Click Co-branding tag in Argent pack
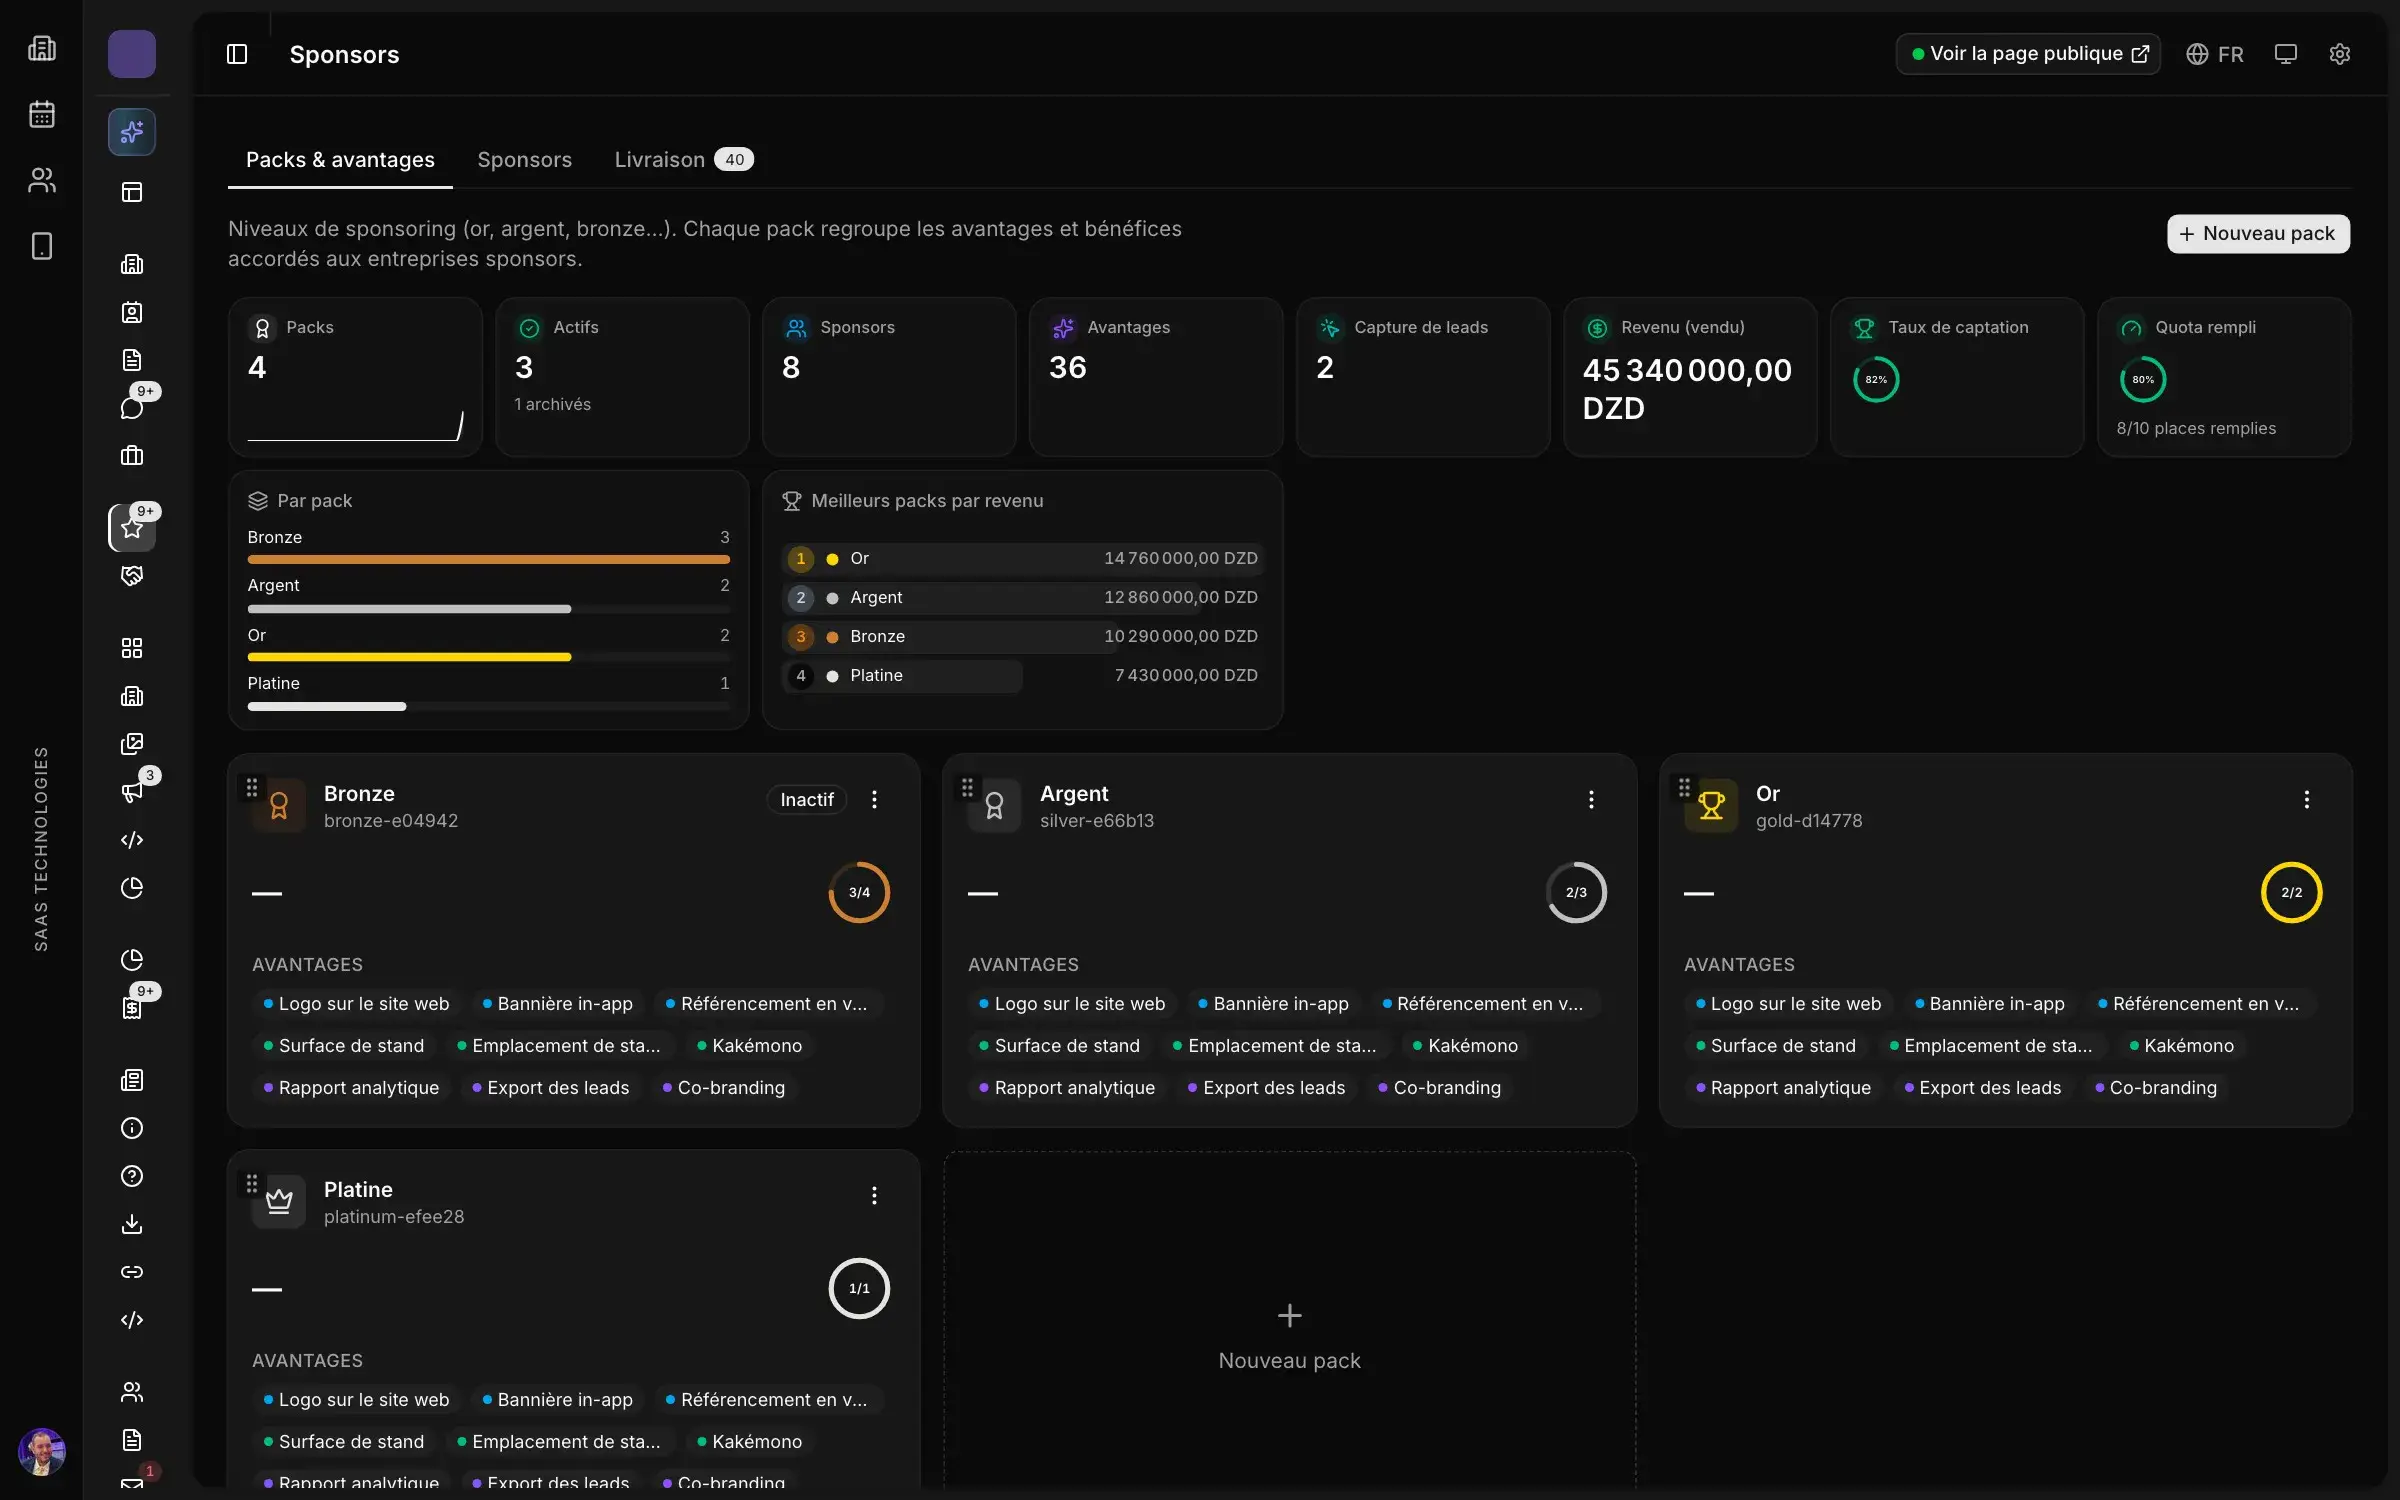This screenshot has height=1500, width=2400. click(x=1439, y=1087)
